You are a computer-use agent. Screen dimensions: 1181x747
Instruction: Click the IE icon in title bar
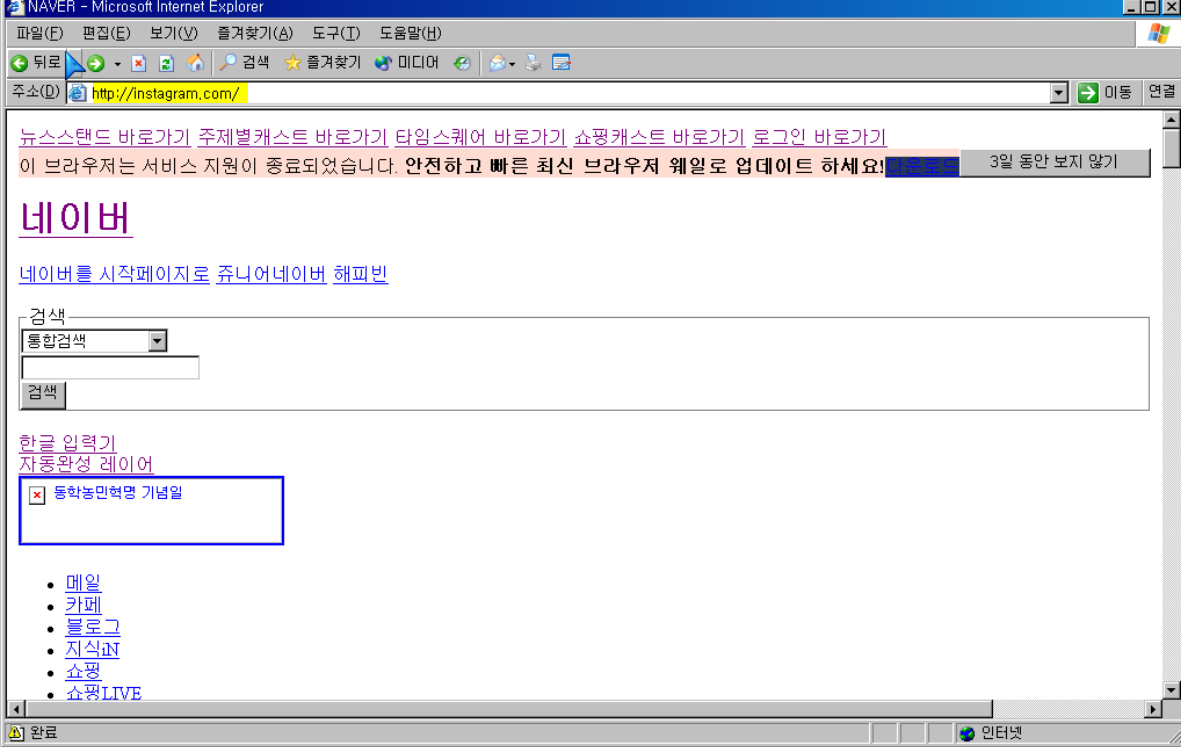(14, 8)
